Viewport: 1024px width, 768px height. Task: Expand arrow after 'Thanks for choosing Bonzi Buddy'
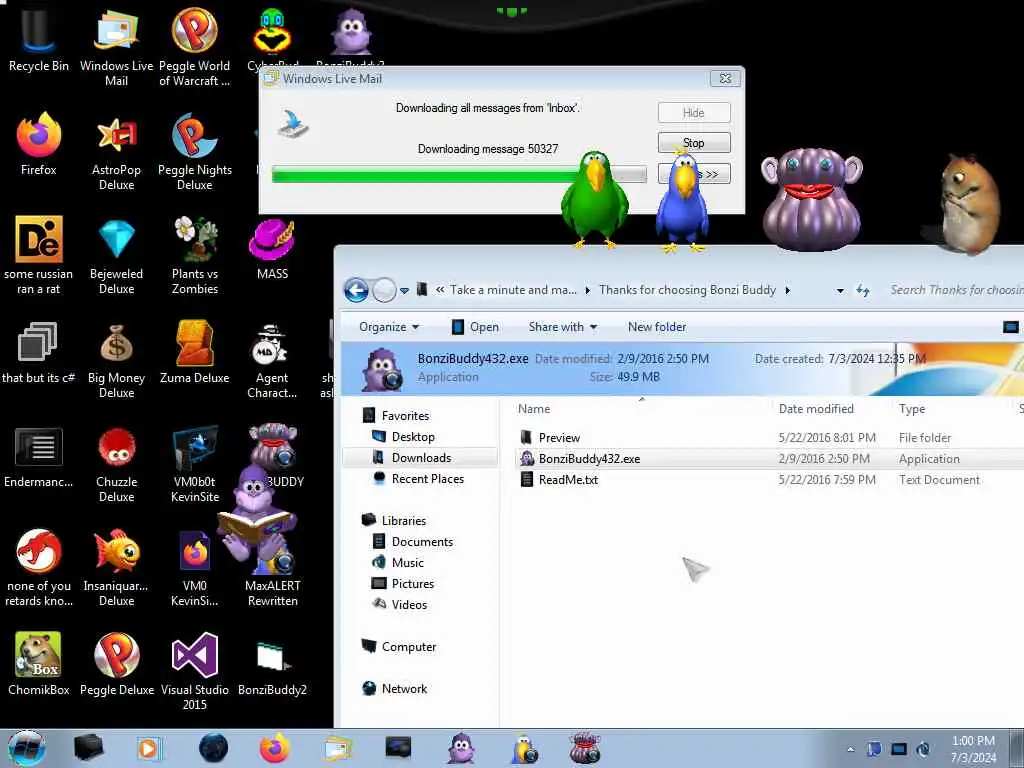pos(788,290)
